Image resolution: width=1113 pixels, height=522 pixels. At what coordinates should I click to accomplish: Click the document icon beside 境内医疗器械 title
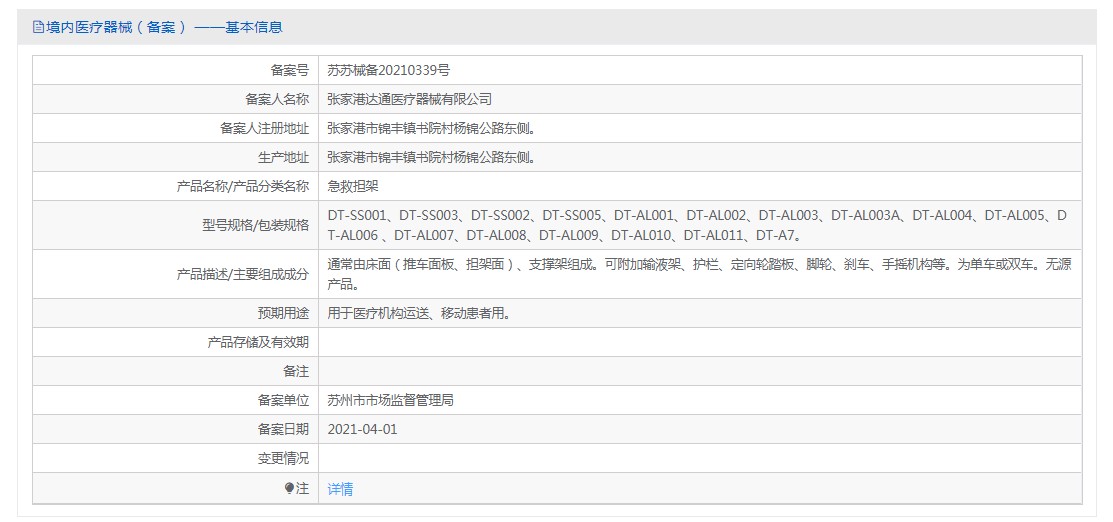click(x=38, y=28)
